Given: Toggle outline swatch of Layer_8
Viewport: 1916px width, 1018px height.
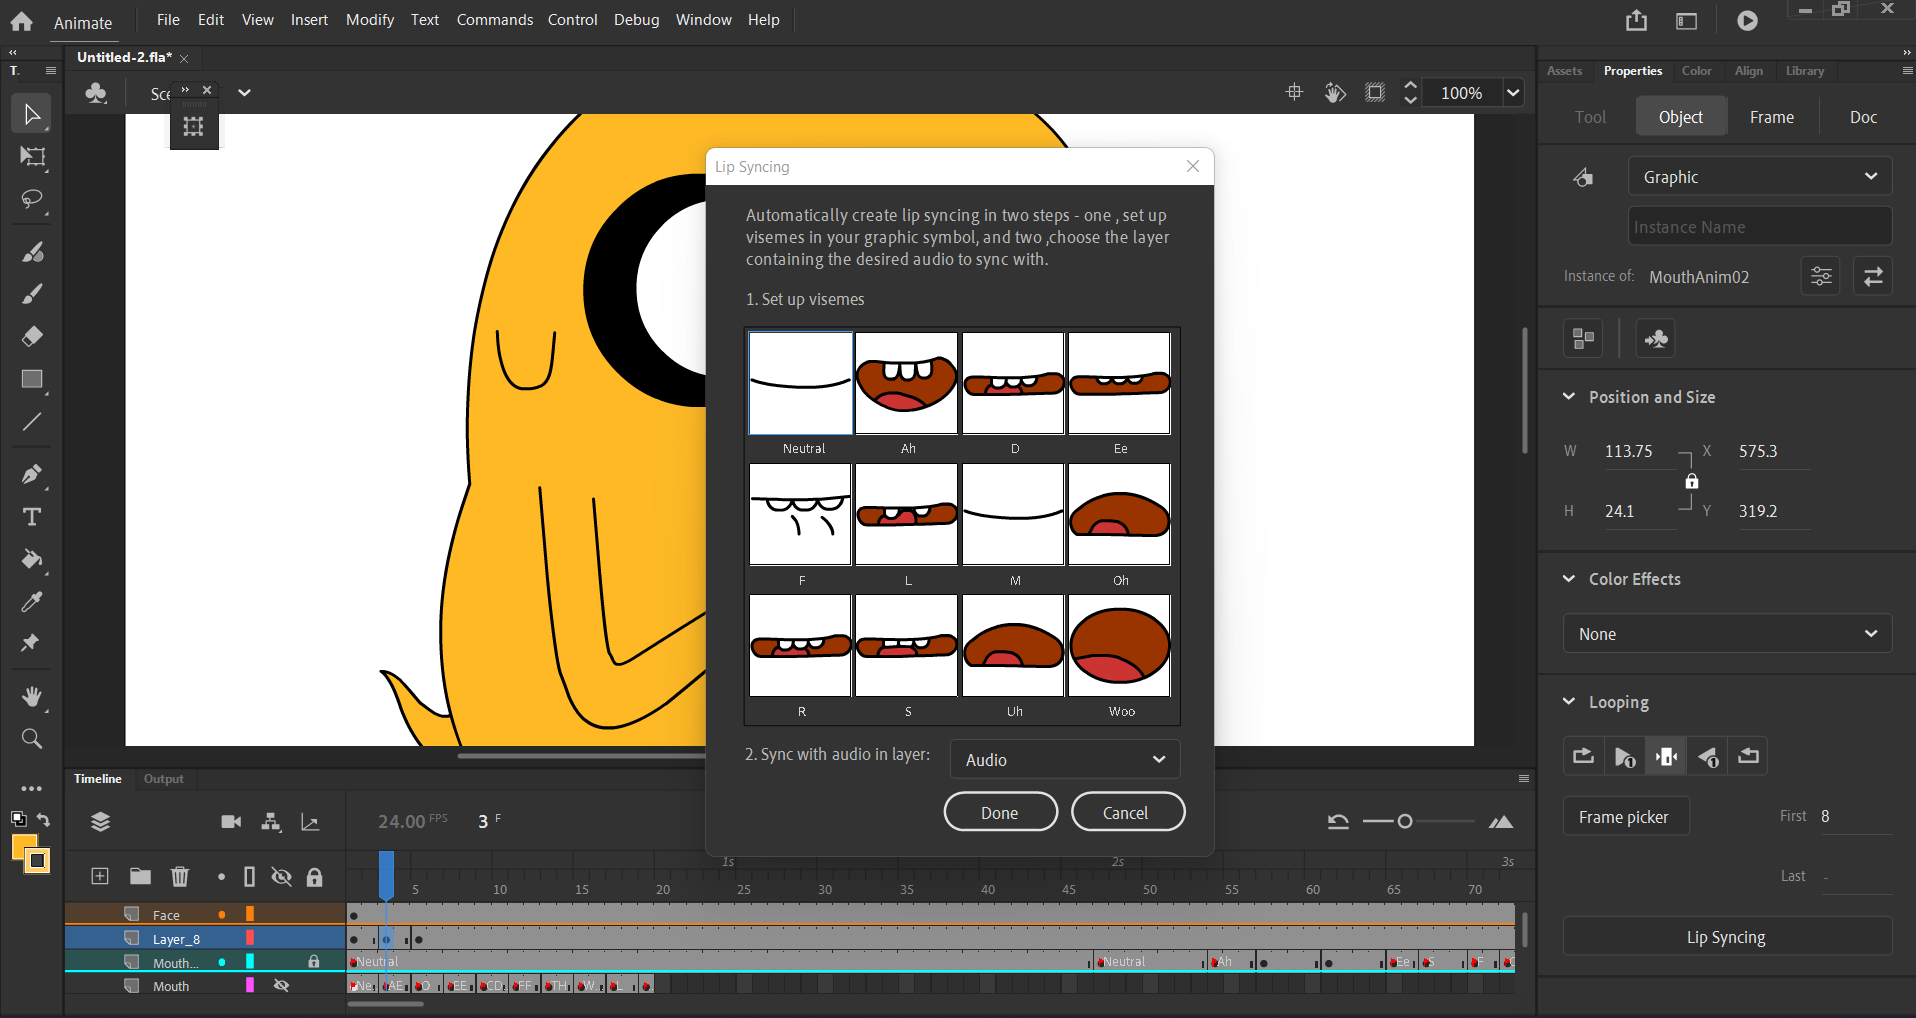Looking at the screenshot, I should pos(250,938).
